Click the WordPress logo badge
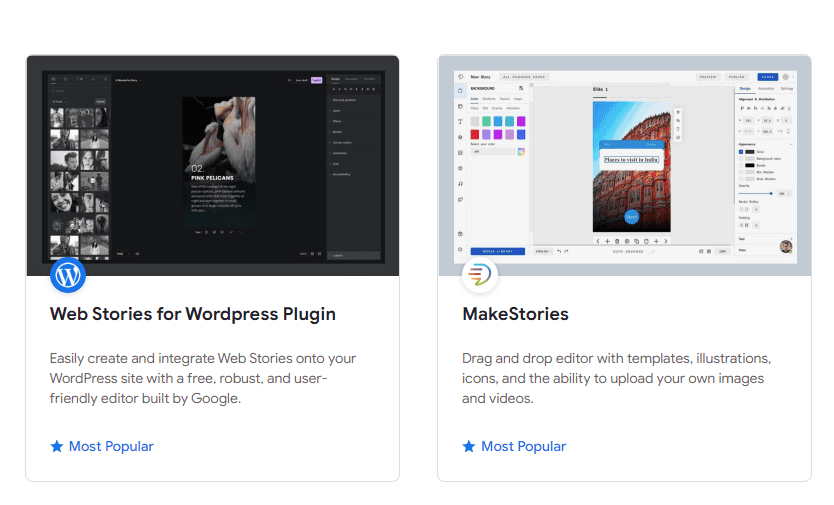 tap(68, 275)
